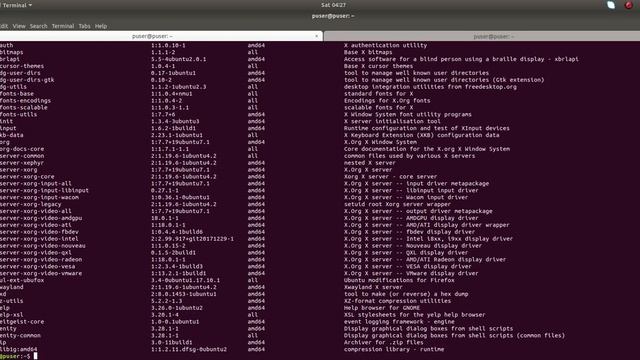This screenshot has width=640, height=360.
Task: Open the Help menu
Action: 101,26
